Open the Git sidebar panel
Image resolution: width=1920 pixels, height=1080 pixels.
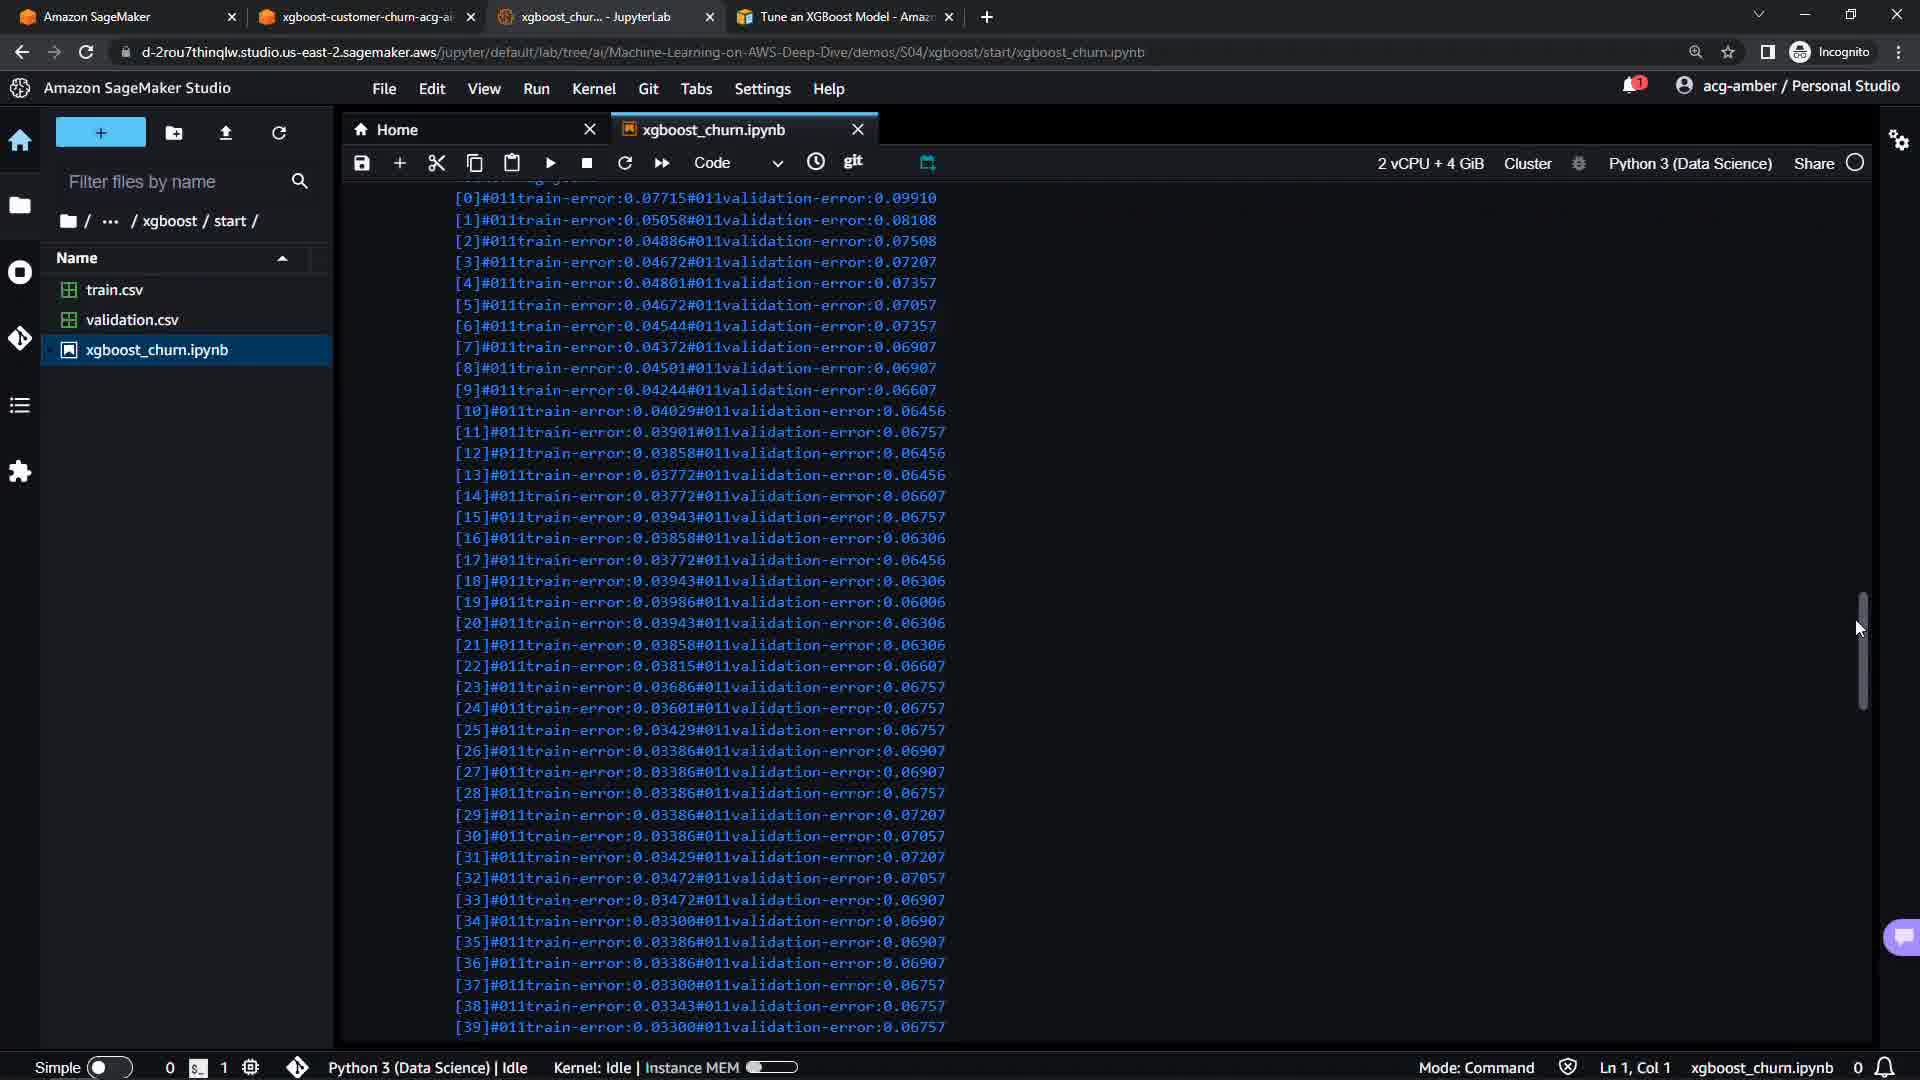click(20, 339)
